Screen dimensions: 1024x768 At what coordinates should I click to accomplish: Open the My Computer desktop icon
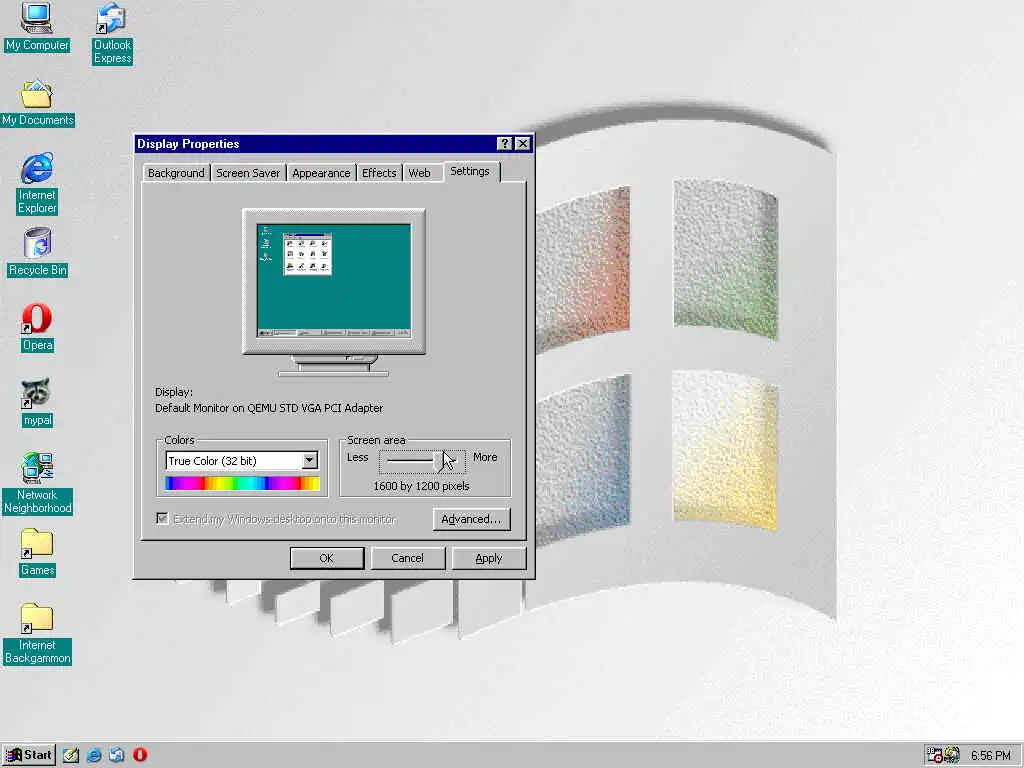[x=37, y=27]
